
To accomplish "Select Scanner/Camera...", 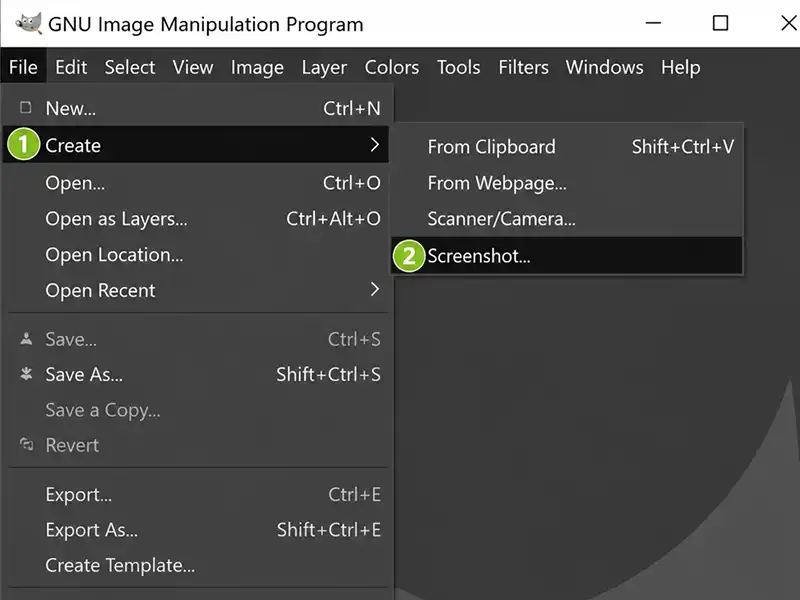I will pos(567,218).
